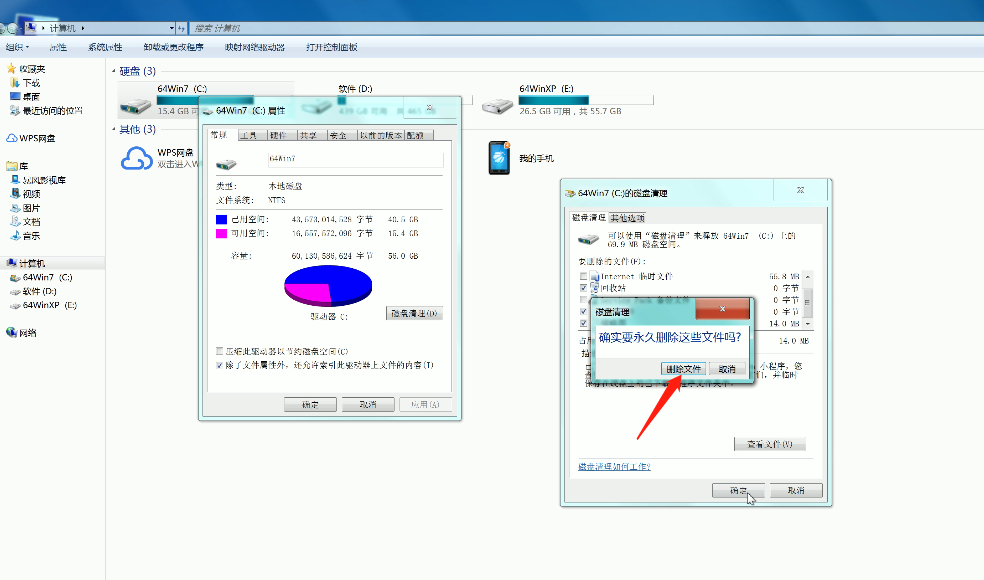
Task: Click the recycle bin icon in cleanup list
Action: coord(594,287)
